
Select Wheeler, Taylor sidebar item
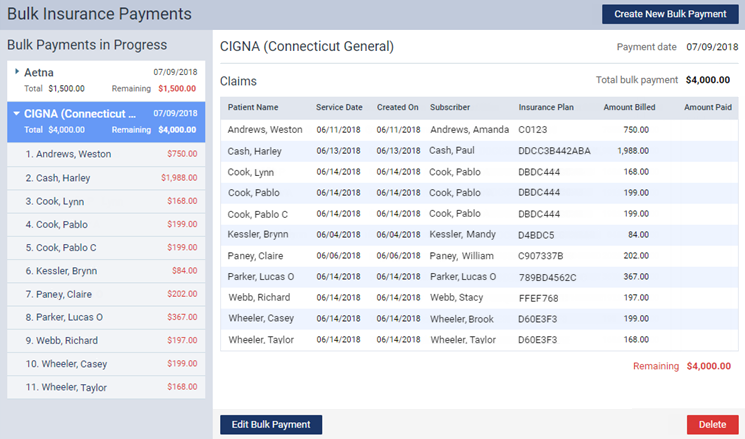point(106,387)
